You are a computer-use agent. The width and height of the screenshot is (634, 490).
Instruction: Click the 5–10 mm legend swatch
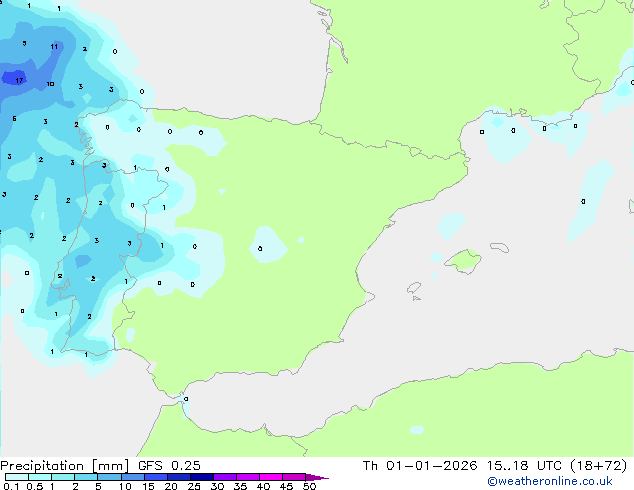[109, 477]
